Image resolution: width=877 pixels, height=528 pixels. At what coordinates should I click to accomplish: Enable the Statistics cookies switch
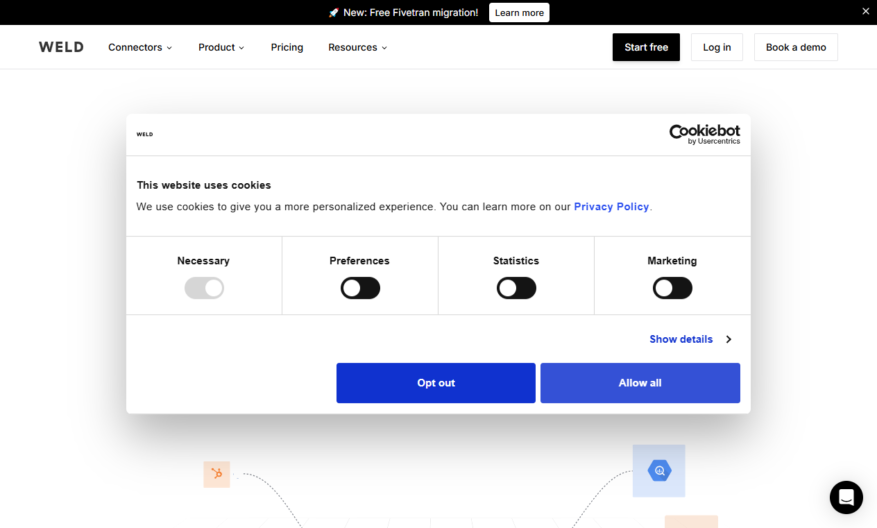click(x=516, y=288)
